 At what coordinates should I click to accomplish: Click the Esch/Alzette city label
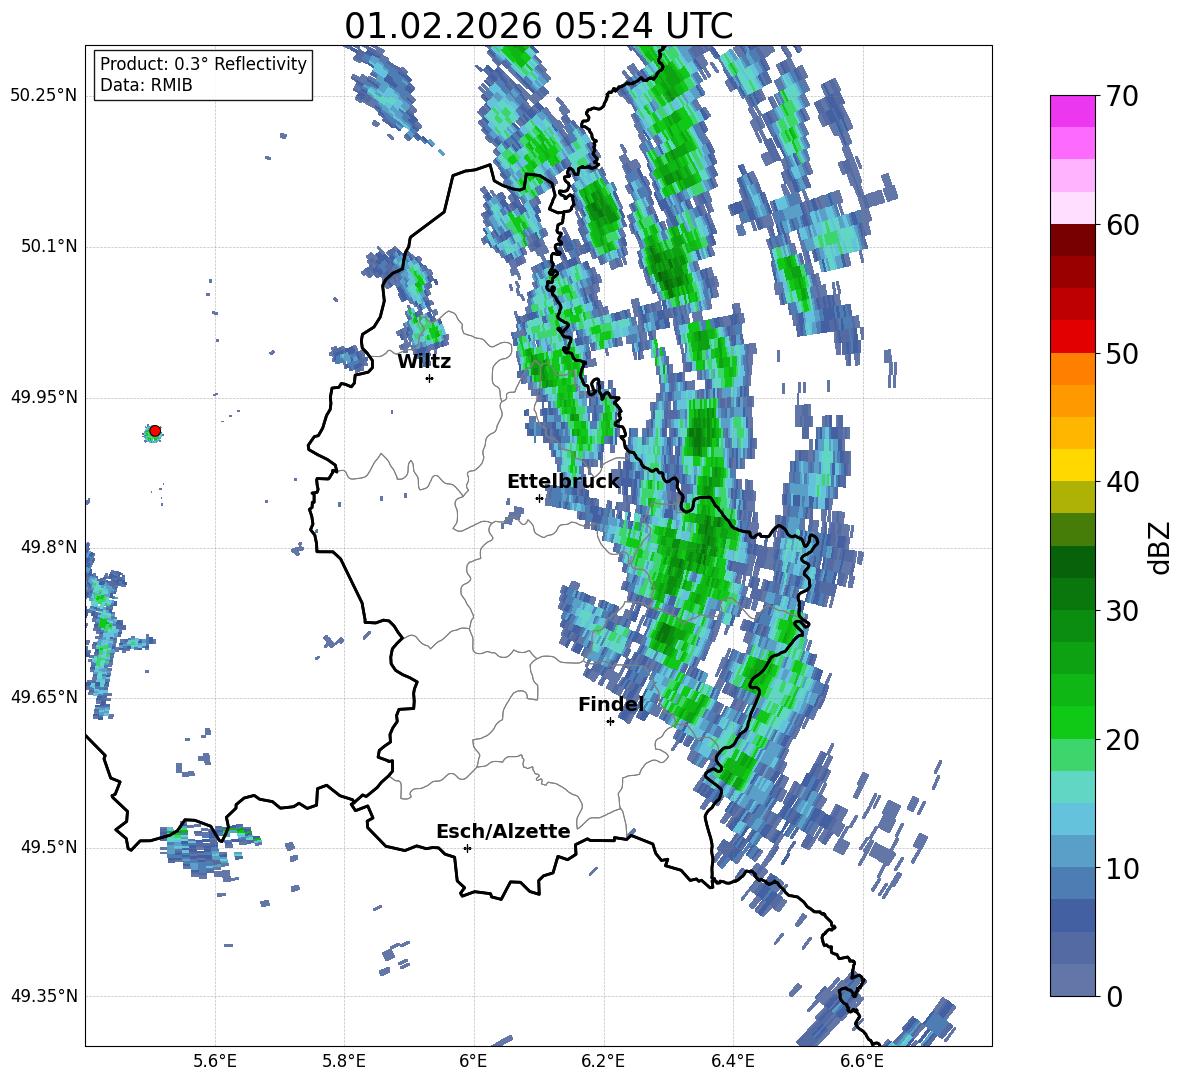(x=504, y=831)
